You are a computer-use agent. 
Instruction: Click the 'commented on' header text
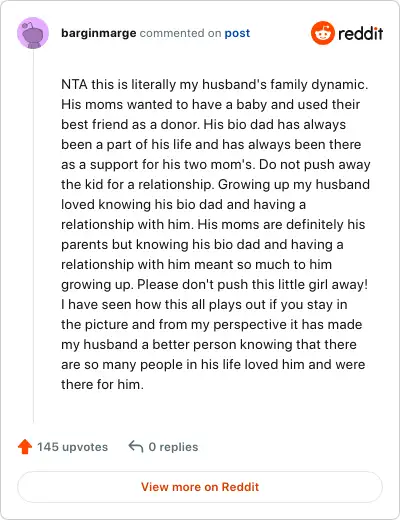[x=180, y=33]
